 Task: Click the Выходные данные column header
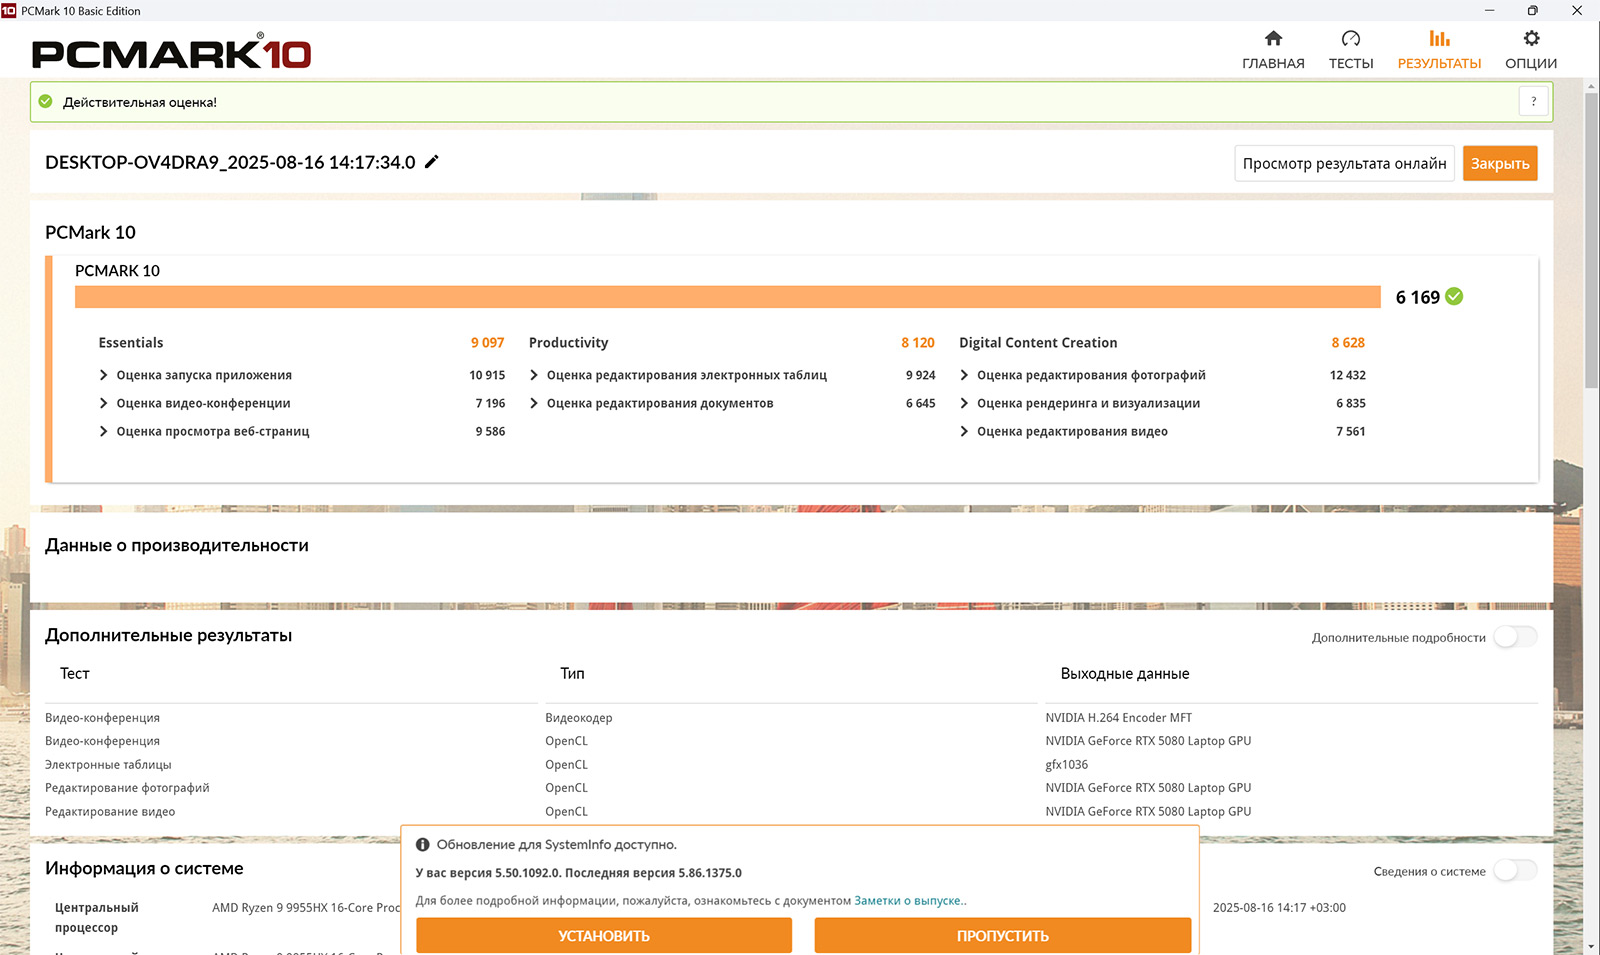click(x=1125, y=674)
